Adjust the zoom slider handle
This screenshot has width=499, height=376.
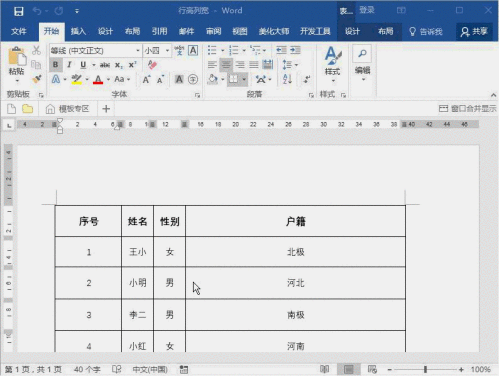pyautogui.click(x=425, y=369)
